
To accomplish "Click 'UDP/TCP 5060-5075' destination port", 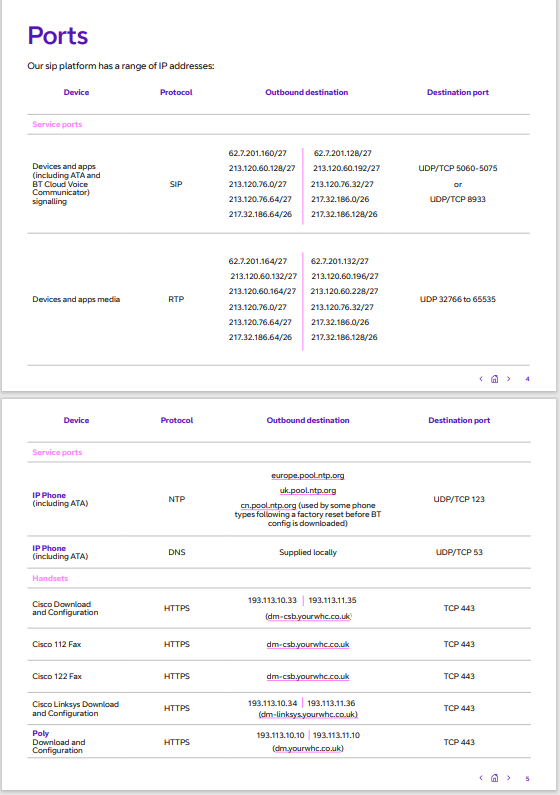I will (458, 168).
